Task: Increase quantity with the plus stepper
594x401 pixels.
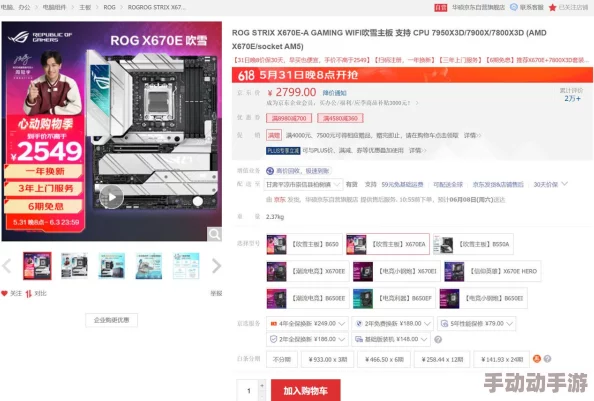Action: (x=262, y=385)
